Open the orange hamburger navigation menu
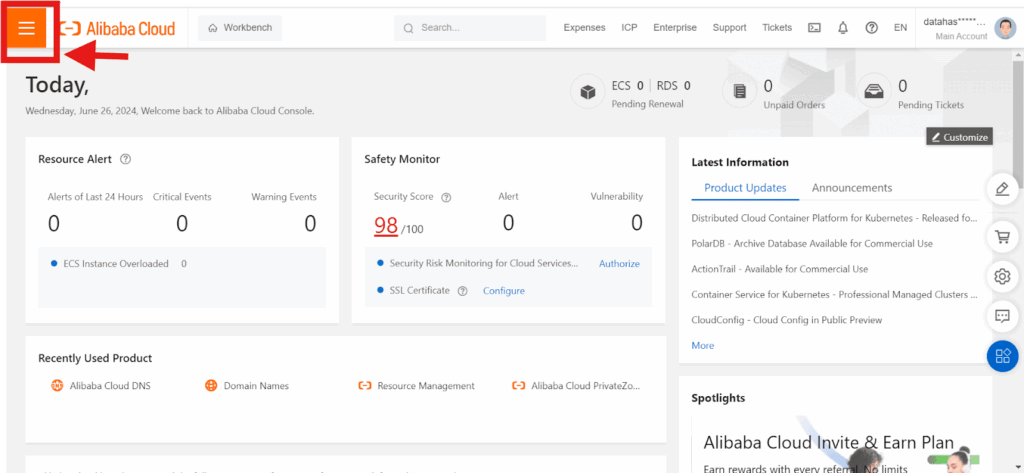Image resolution: width=1024 pixels, height=473 pixels. point(27,27)
